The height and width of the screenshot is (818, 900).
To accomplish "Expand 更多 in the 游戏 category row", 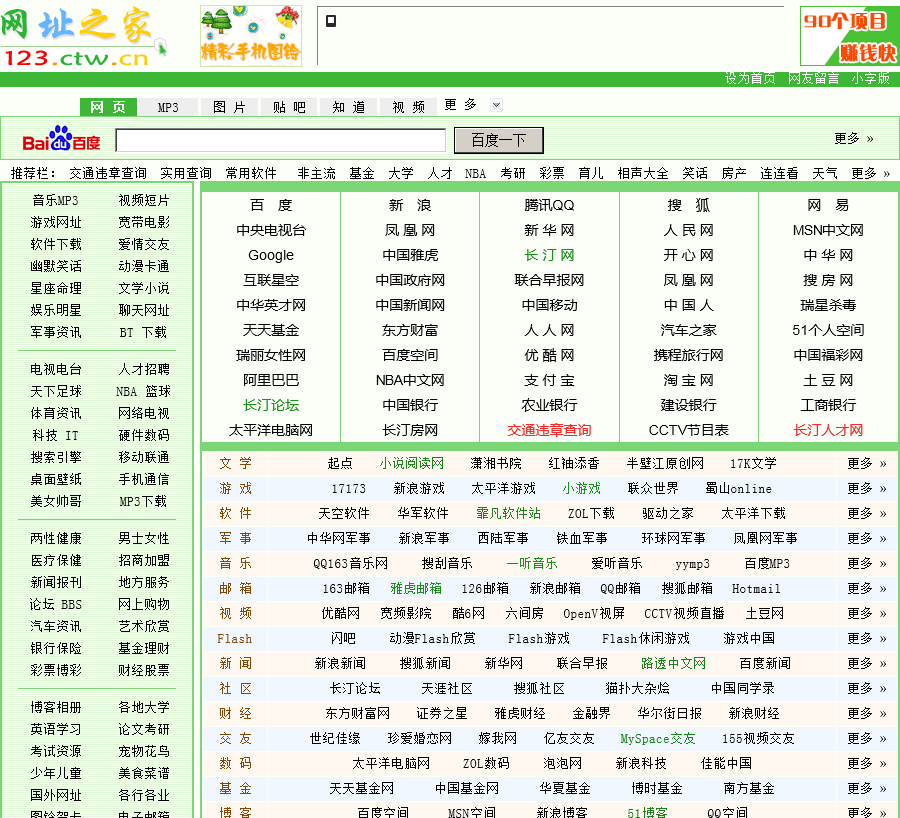I will point(866,488).
